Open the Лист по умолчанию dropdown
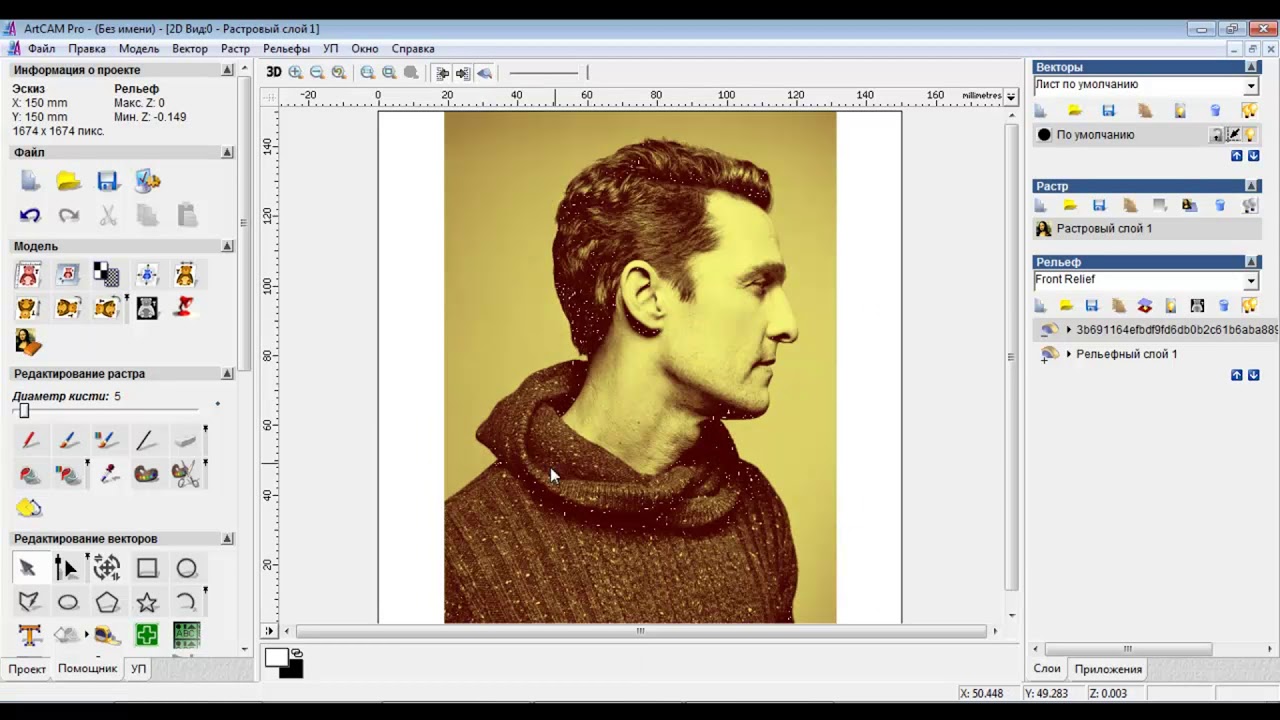1280x720 pixels. (x=1250, y=86)
